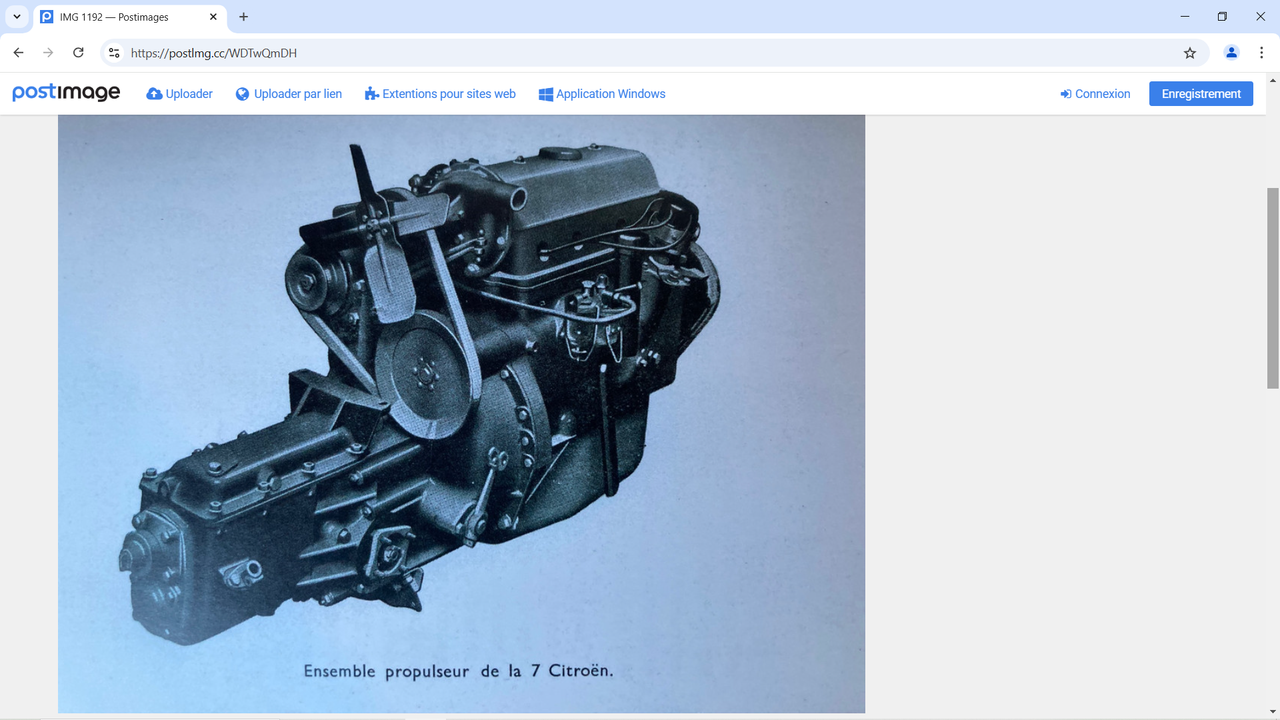View site information icon in address bar
Image resolution: width=1280 pixels, height=720 pixels.
click(x=114, y=53)
